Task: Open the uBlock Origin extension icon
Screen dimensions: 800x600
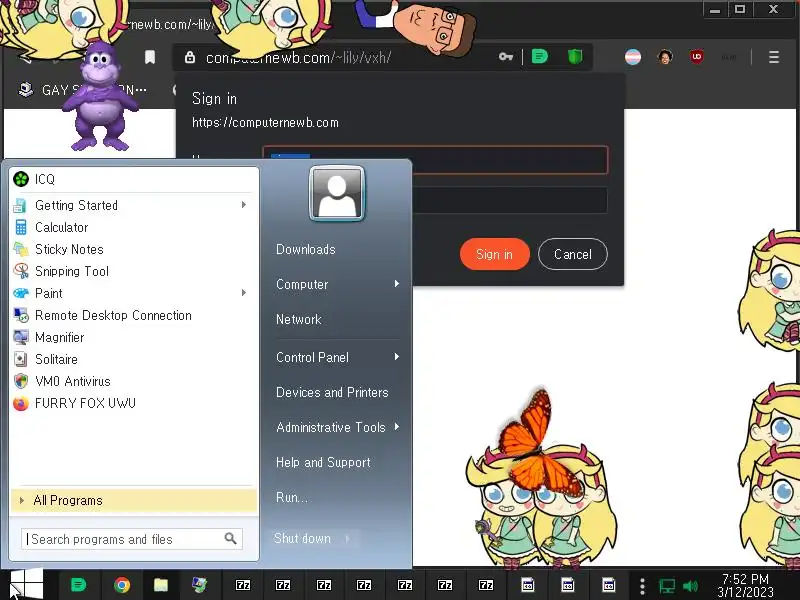Action: pos(696,57)
